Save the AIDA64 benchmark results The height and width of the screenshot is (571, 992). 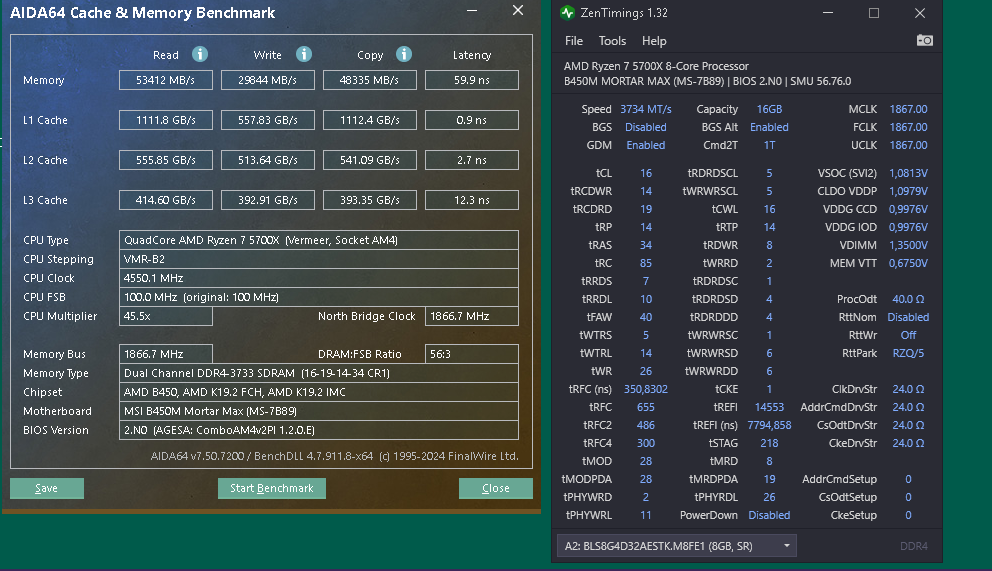(x=47, y=488)
